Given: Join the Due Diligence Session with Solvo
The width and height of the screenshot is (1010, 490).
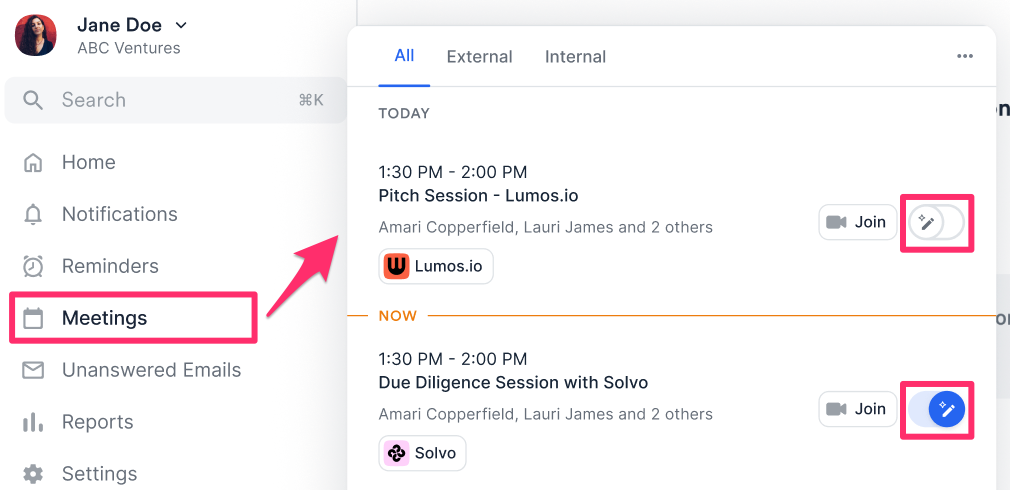Looking at the screenshot, I should pos(857,408).
